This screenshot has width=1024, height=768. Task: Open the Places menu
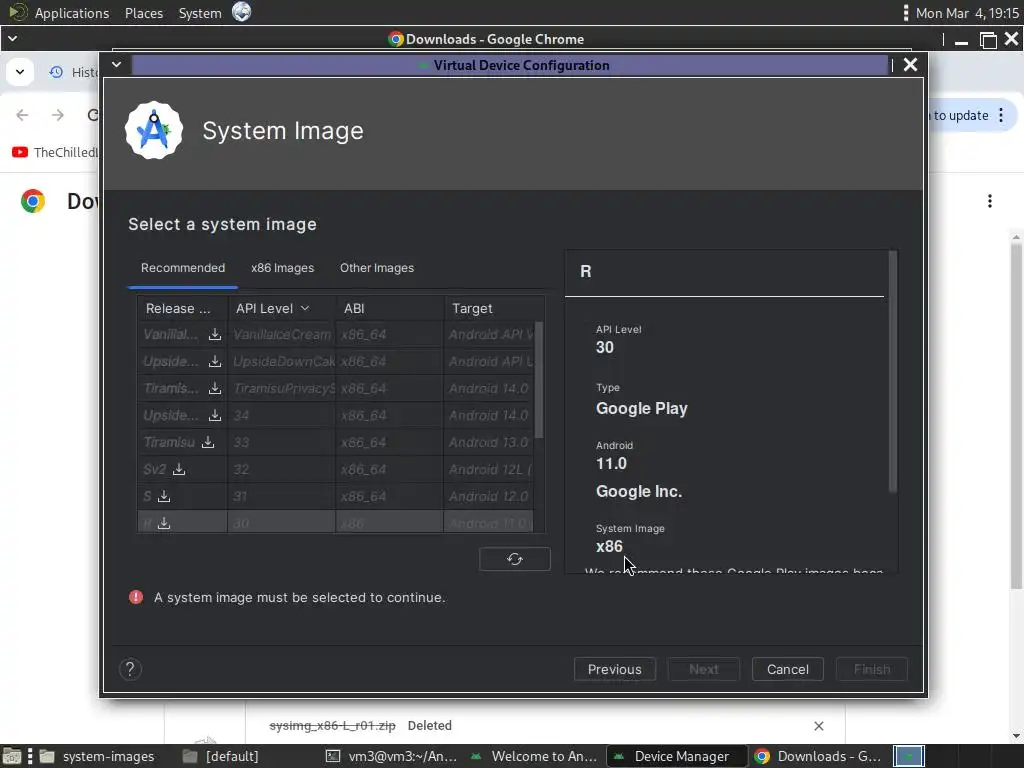(144, 12)
